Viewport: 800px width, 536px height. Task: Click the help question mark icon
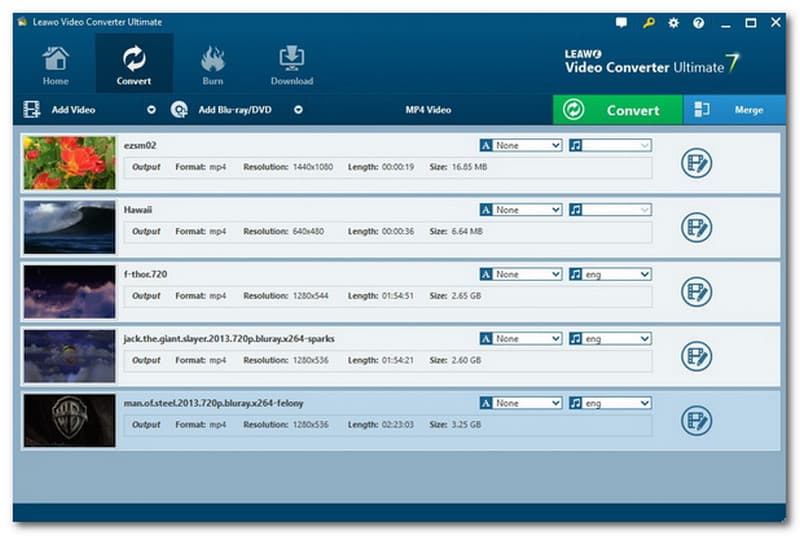[698, 22]
